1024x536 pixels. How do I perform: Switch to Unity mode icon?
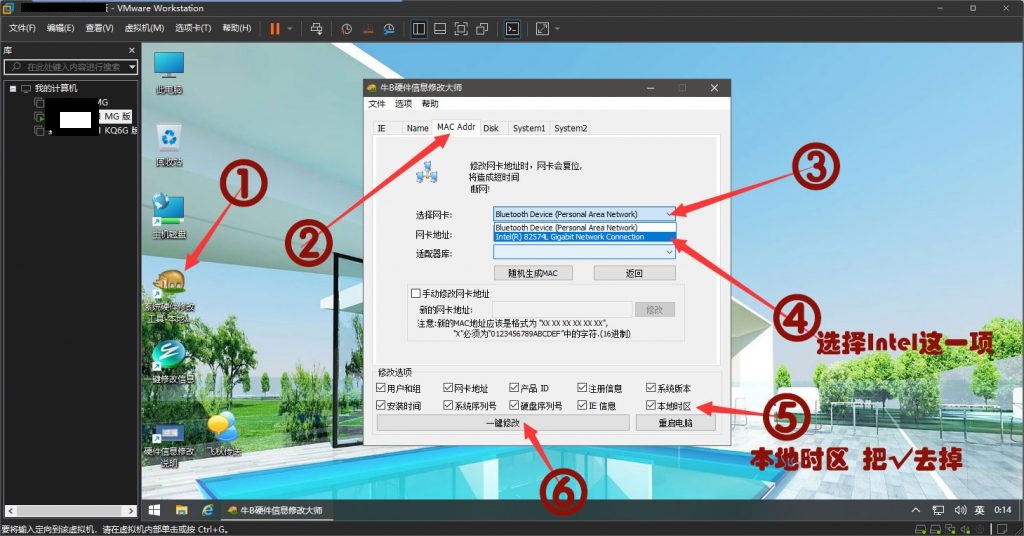coord(482,29)
